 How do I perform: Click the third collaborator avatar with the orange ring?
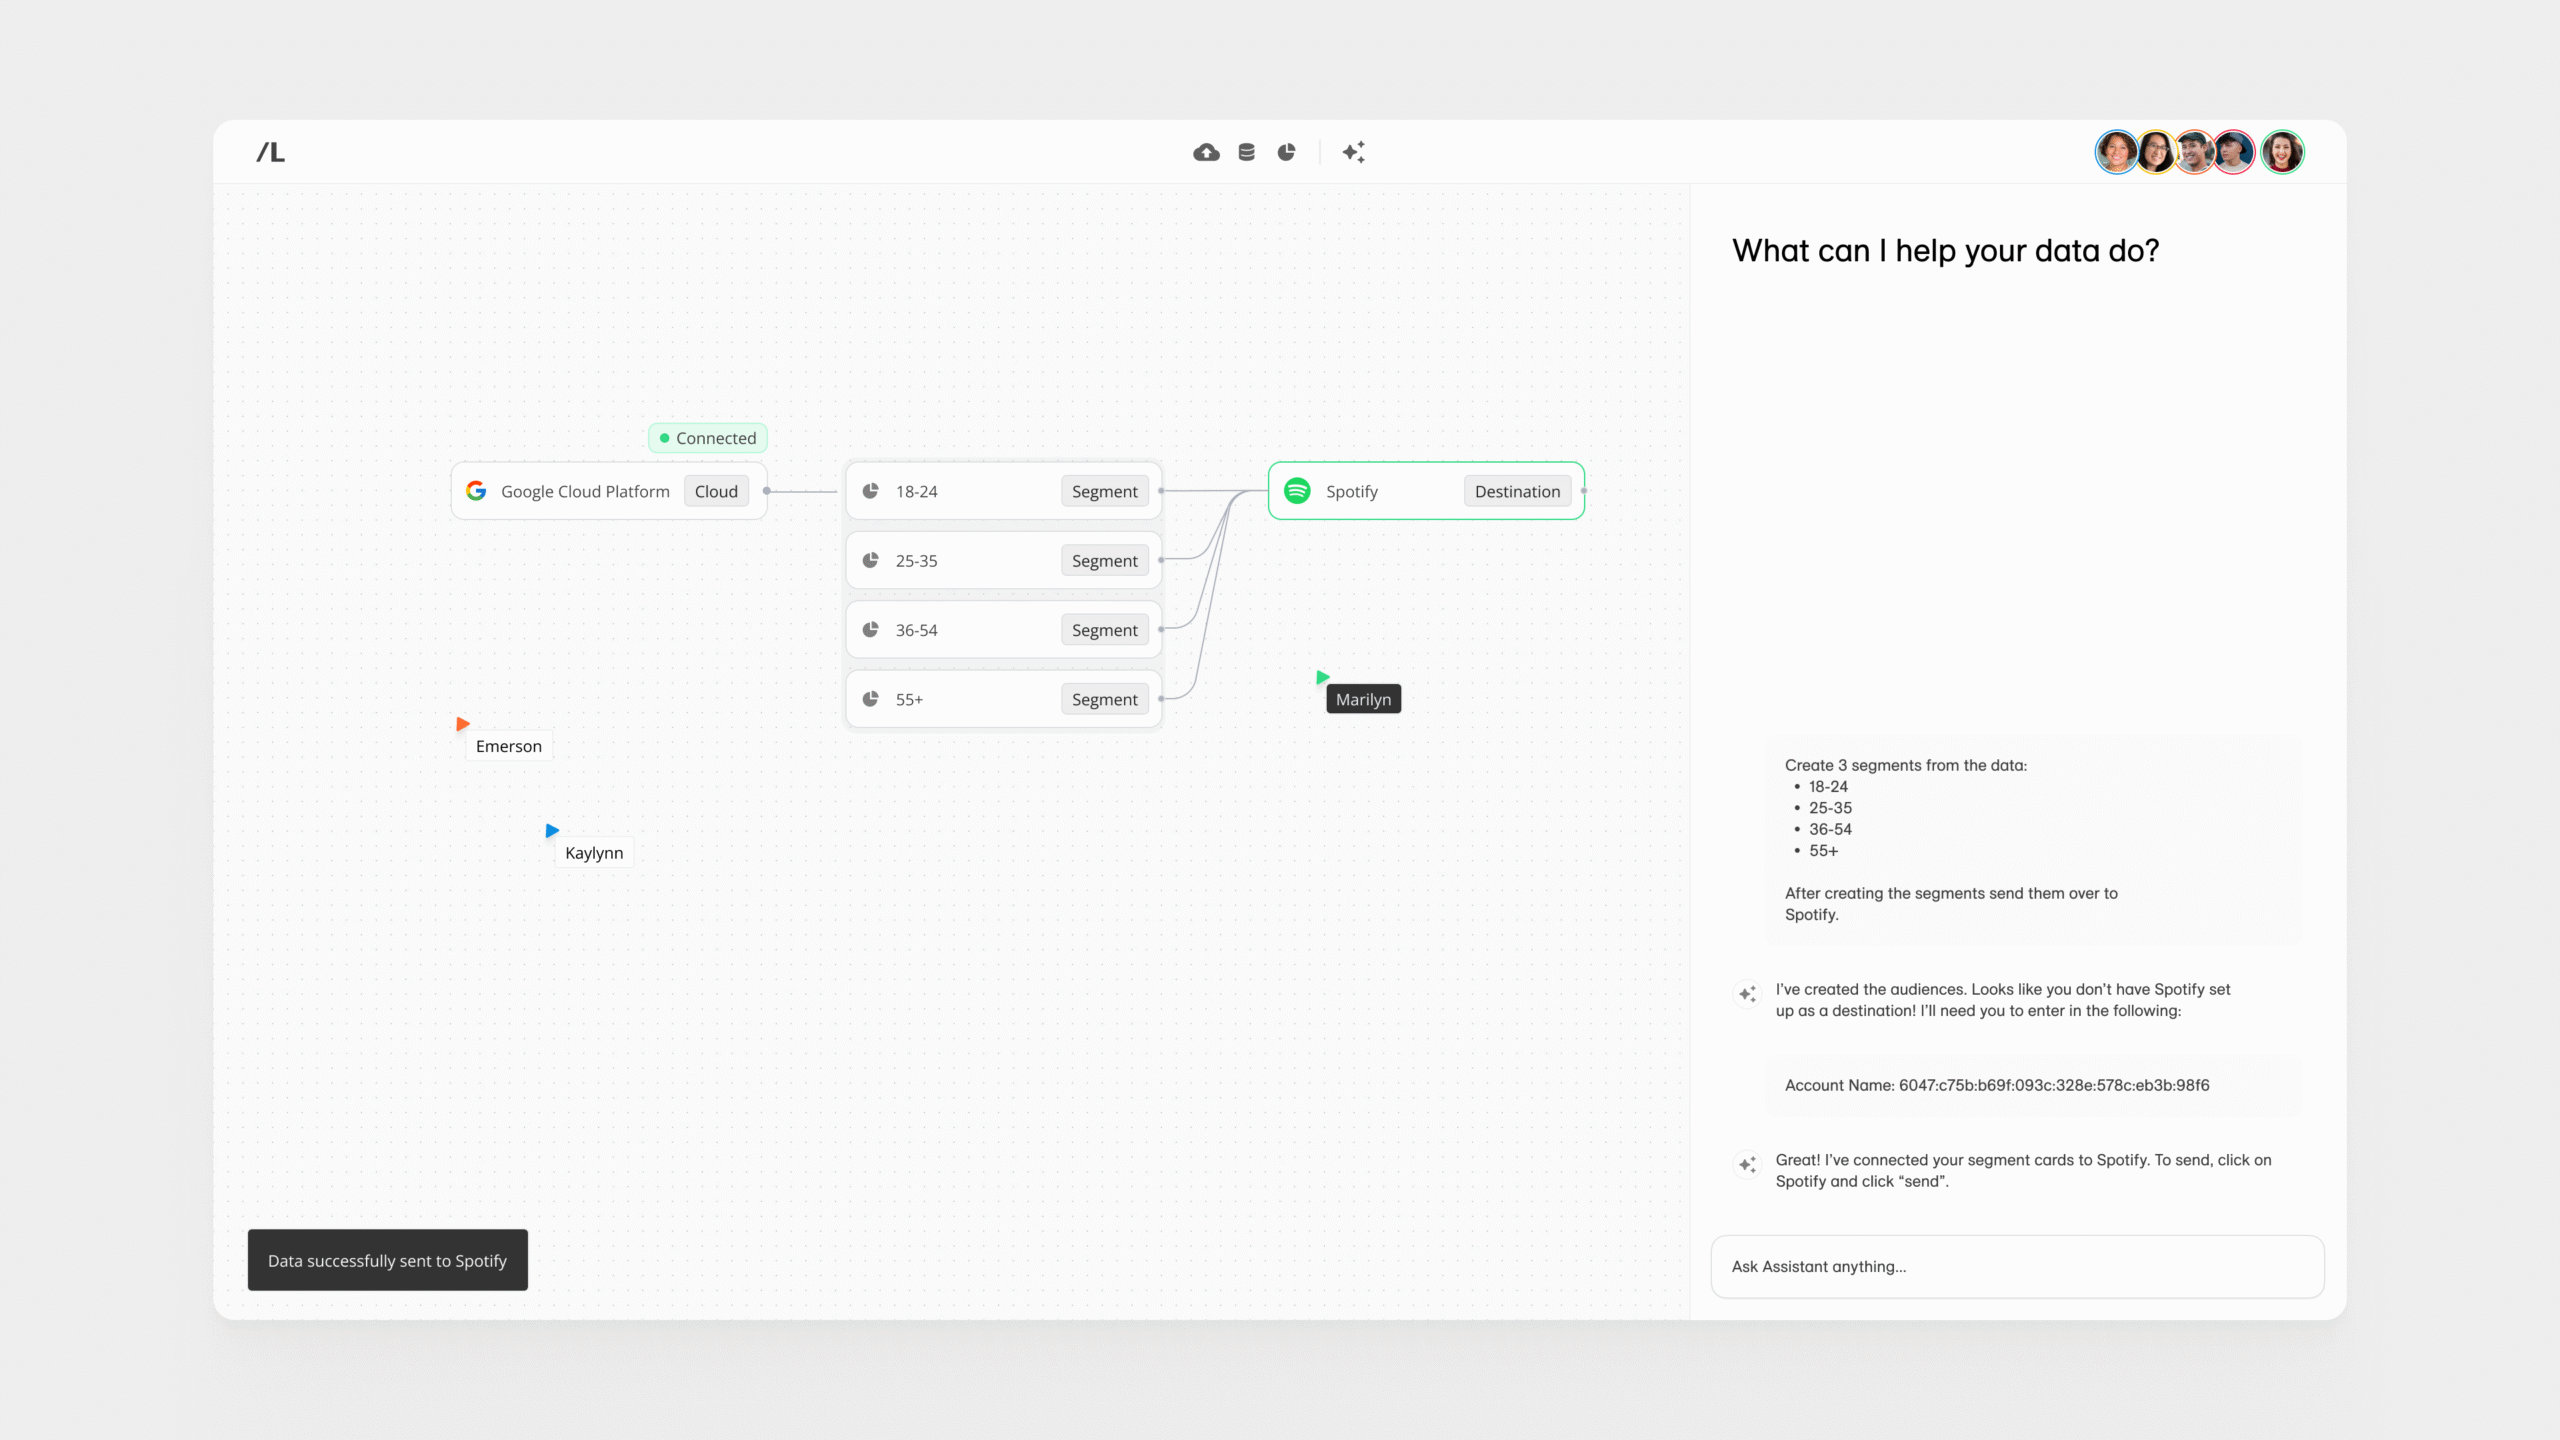(2194, 152)
